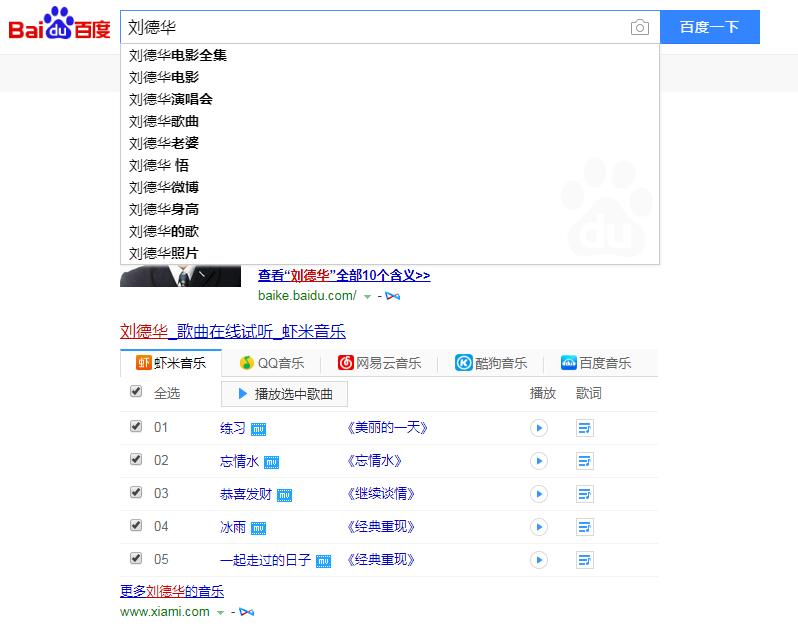Click the 刘德华 portrait thumbnail
798x636 pixels.
(x=180, y=275)
